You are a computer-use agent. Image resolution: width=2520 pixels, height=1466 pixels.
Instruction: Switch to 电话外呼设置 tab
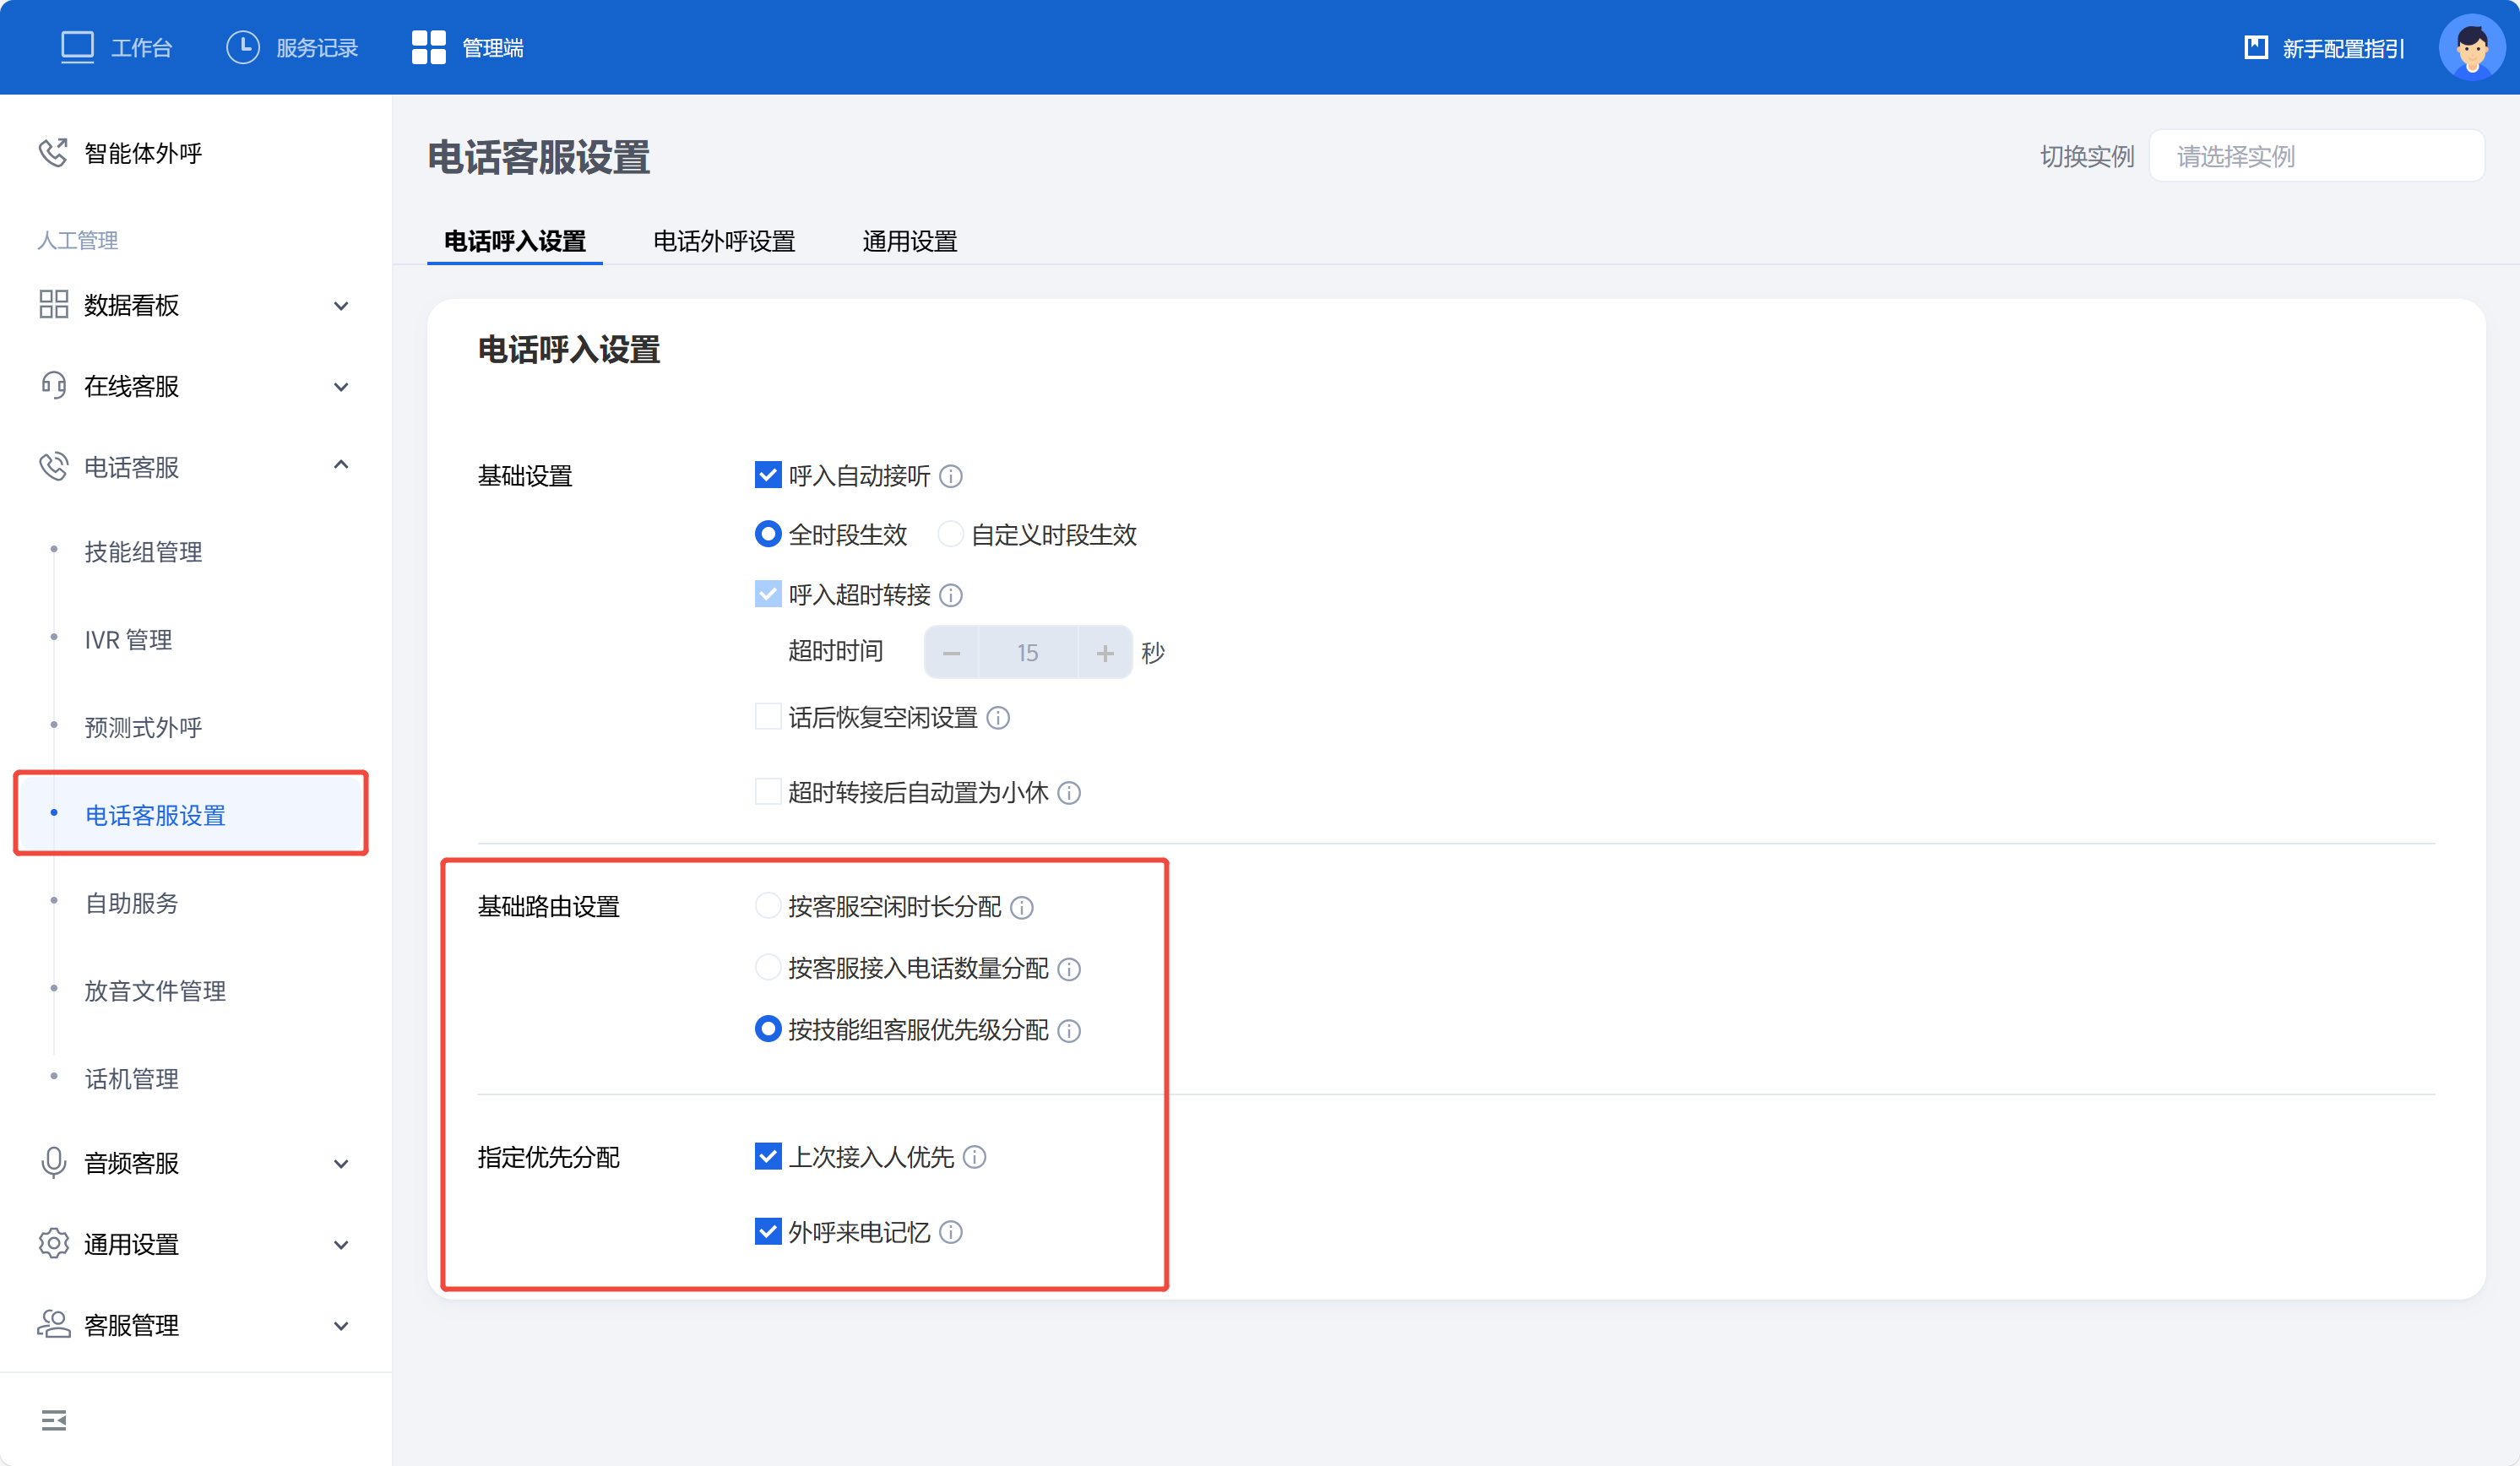[x=723, y=241]
